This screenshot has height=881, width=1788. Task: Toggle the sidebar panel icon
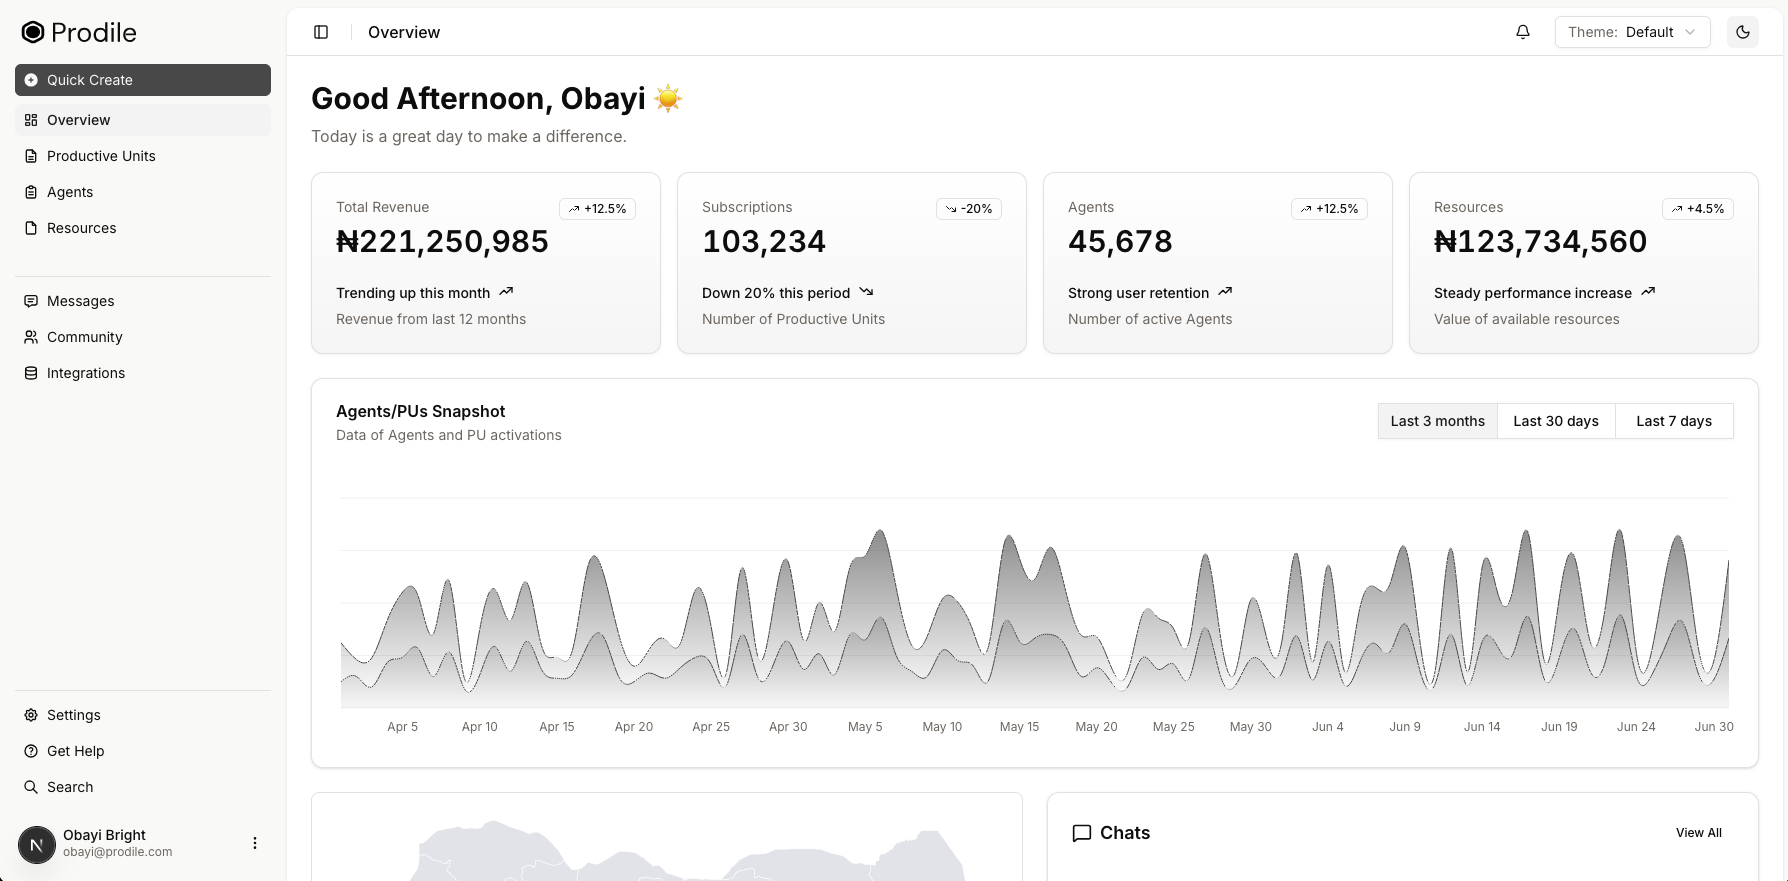321,32
